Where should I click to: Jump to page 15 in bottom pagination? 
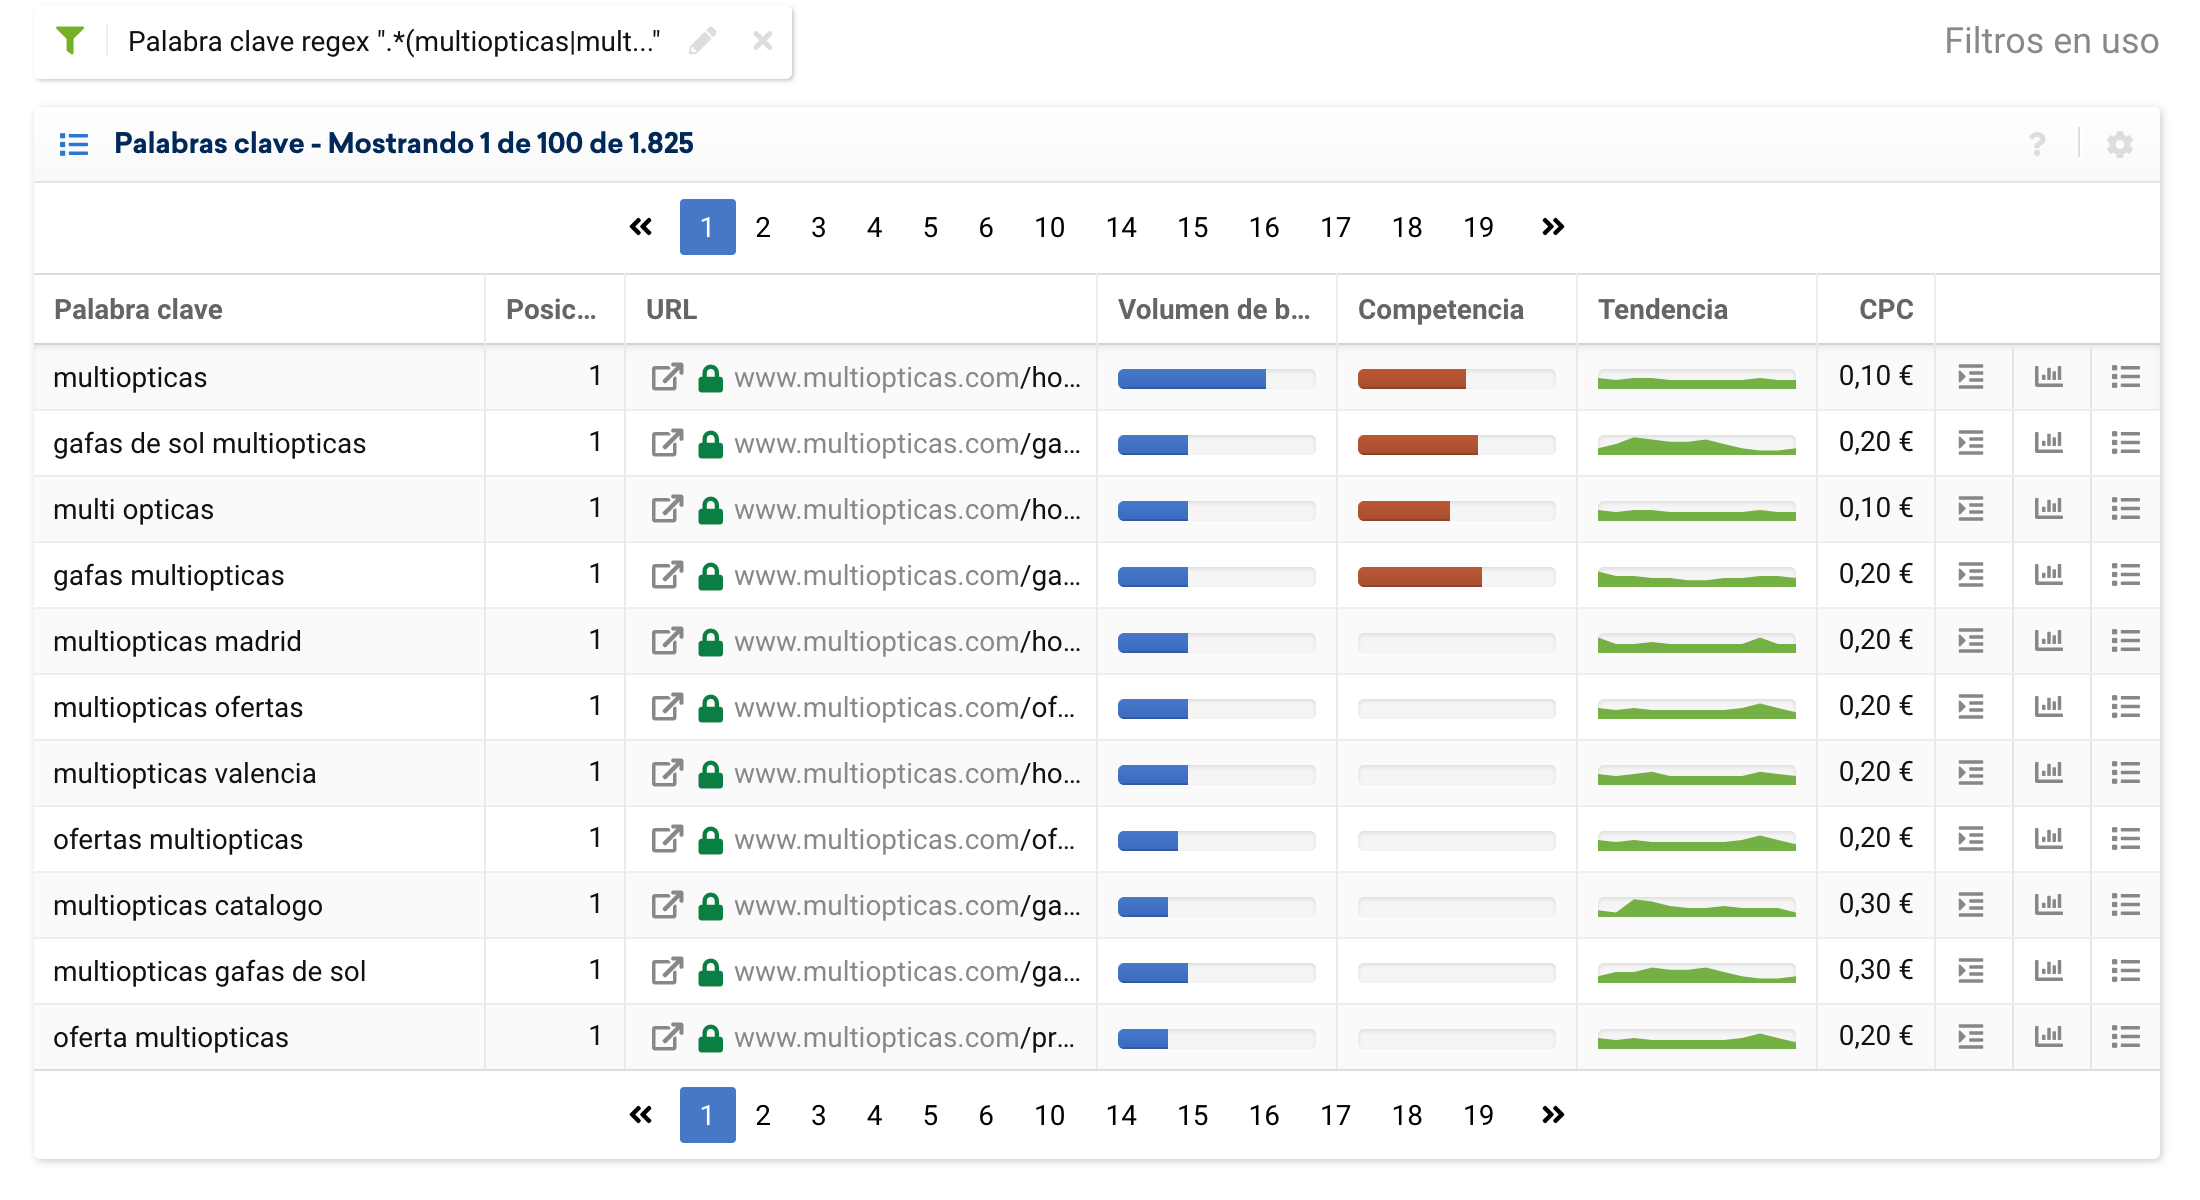pos(1192,1115)
